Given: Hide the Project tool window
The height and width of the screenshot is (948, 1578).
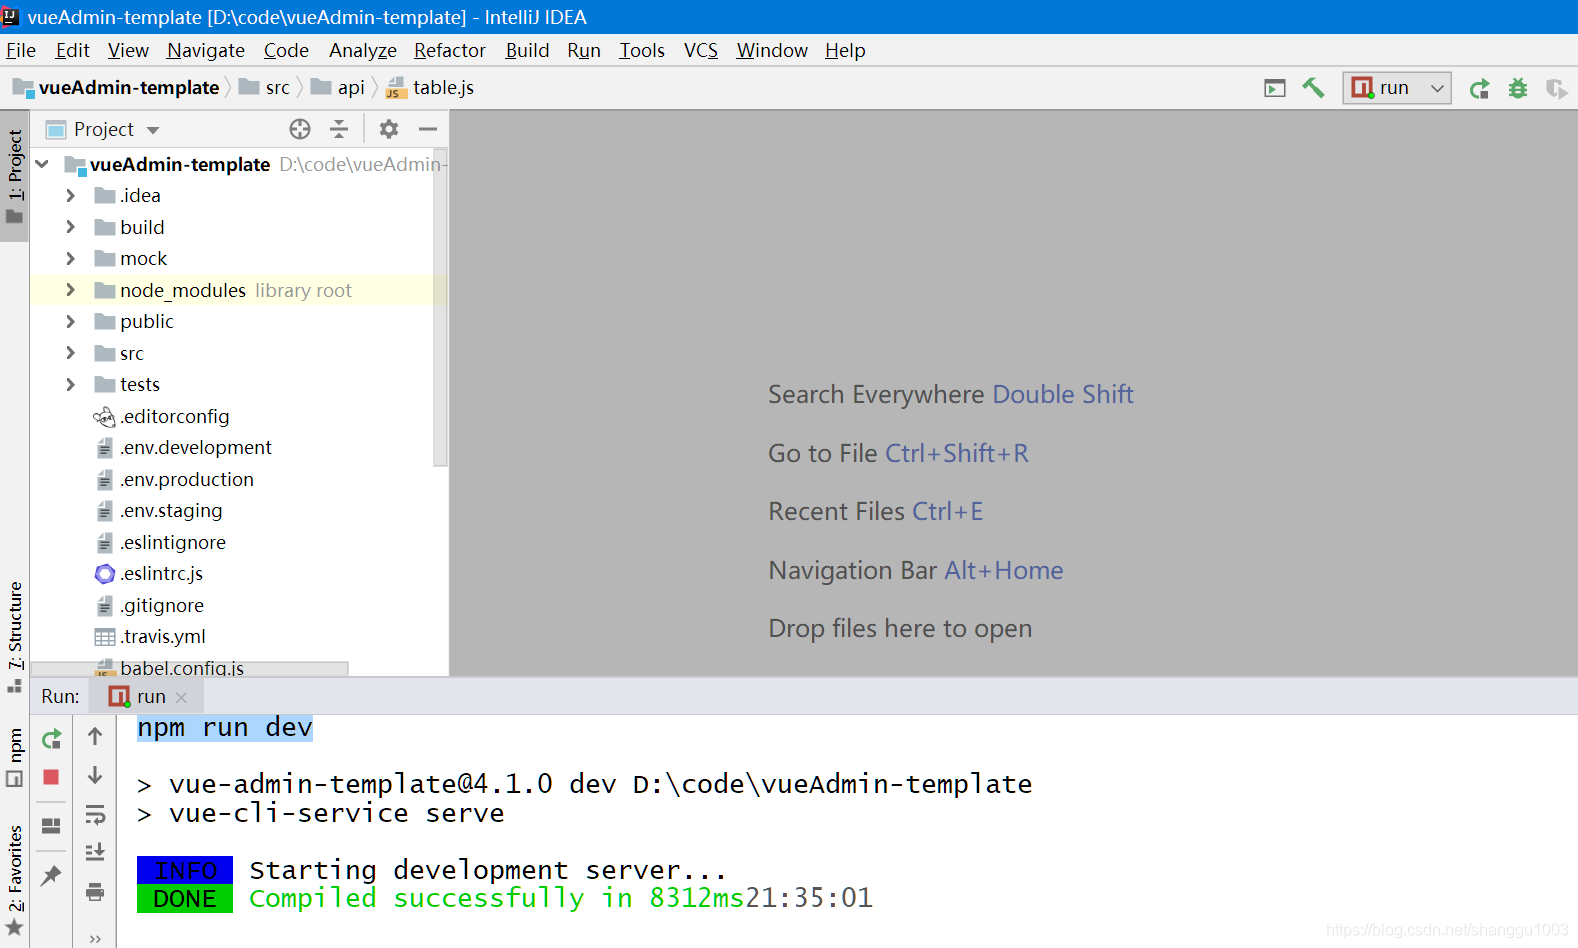Looking at the screenshot, I should coord(428,129).
